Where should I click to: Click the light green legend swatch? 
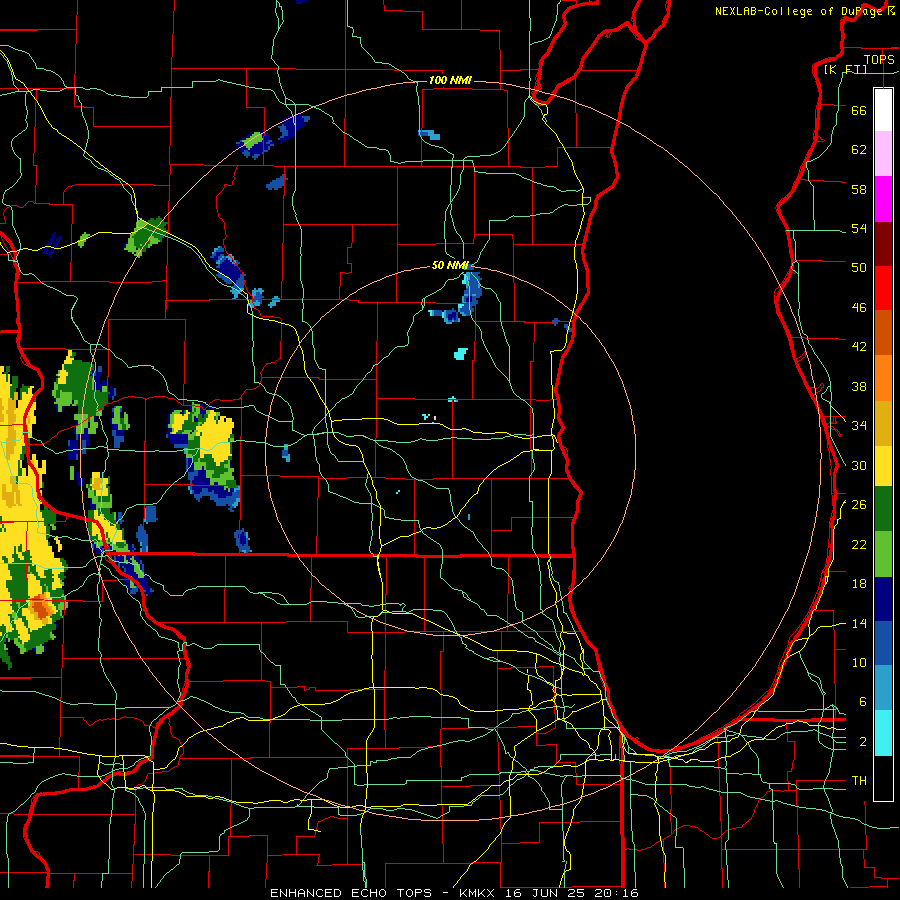click(x=883, y=554)
